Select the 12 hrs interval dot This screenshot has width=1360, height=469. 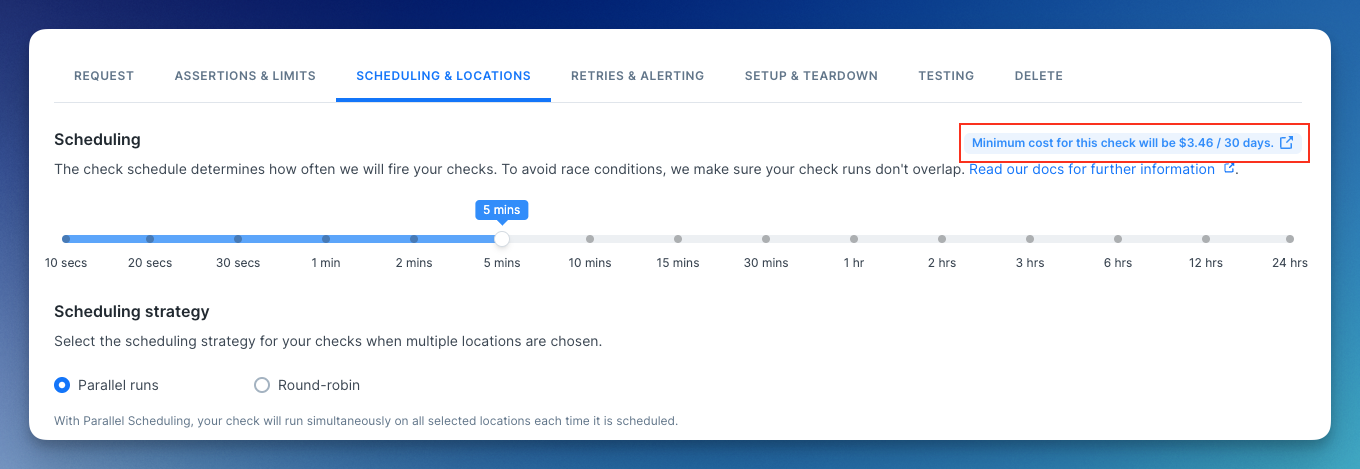coord(1206,239)
